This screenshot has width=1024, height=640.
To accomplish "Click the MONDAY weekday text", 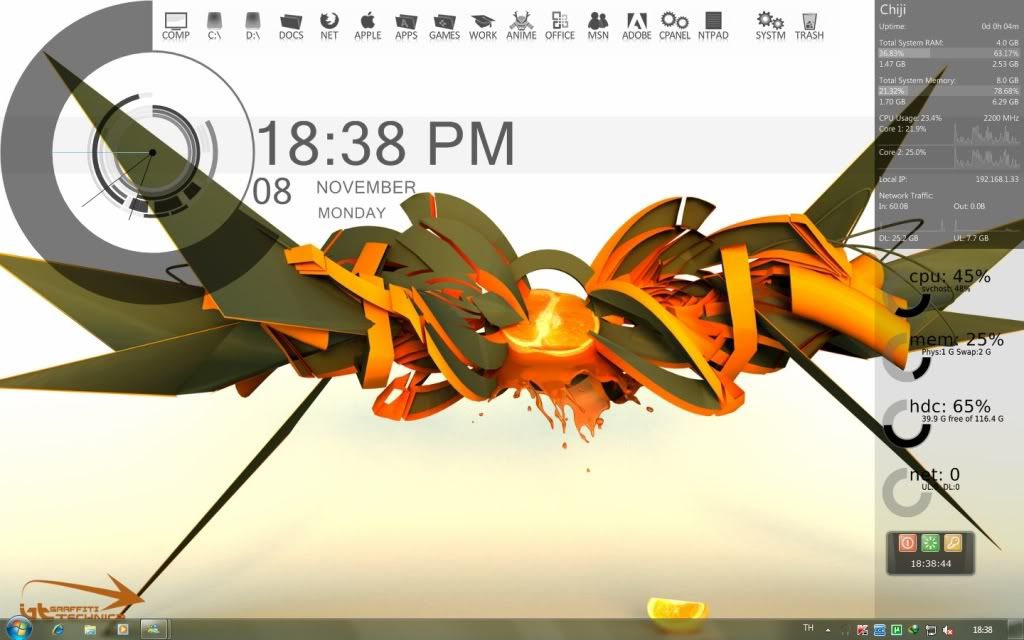I will [352, 213].
